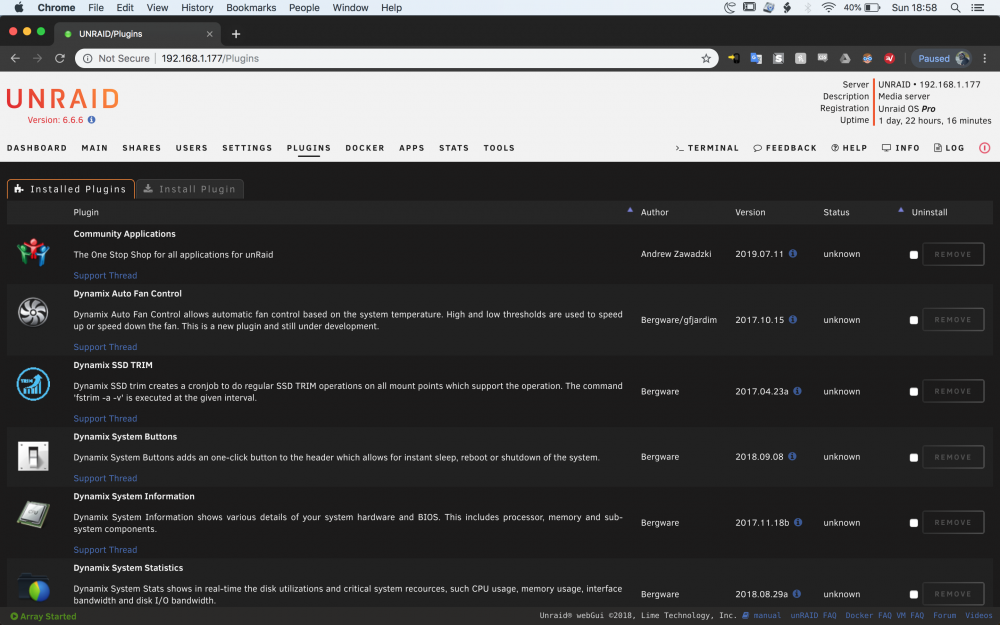Open a new Chrome tab

(x=236, y=34)
